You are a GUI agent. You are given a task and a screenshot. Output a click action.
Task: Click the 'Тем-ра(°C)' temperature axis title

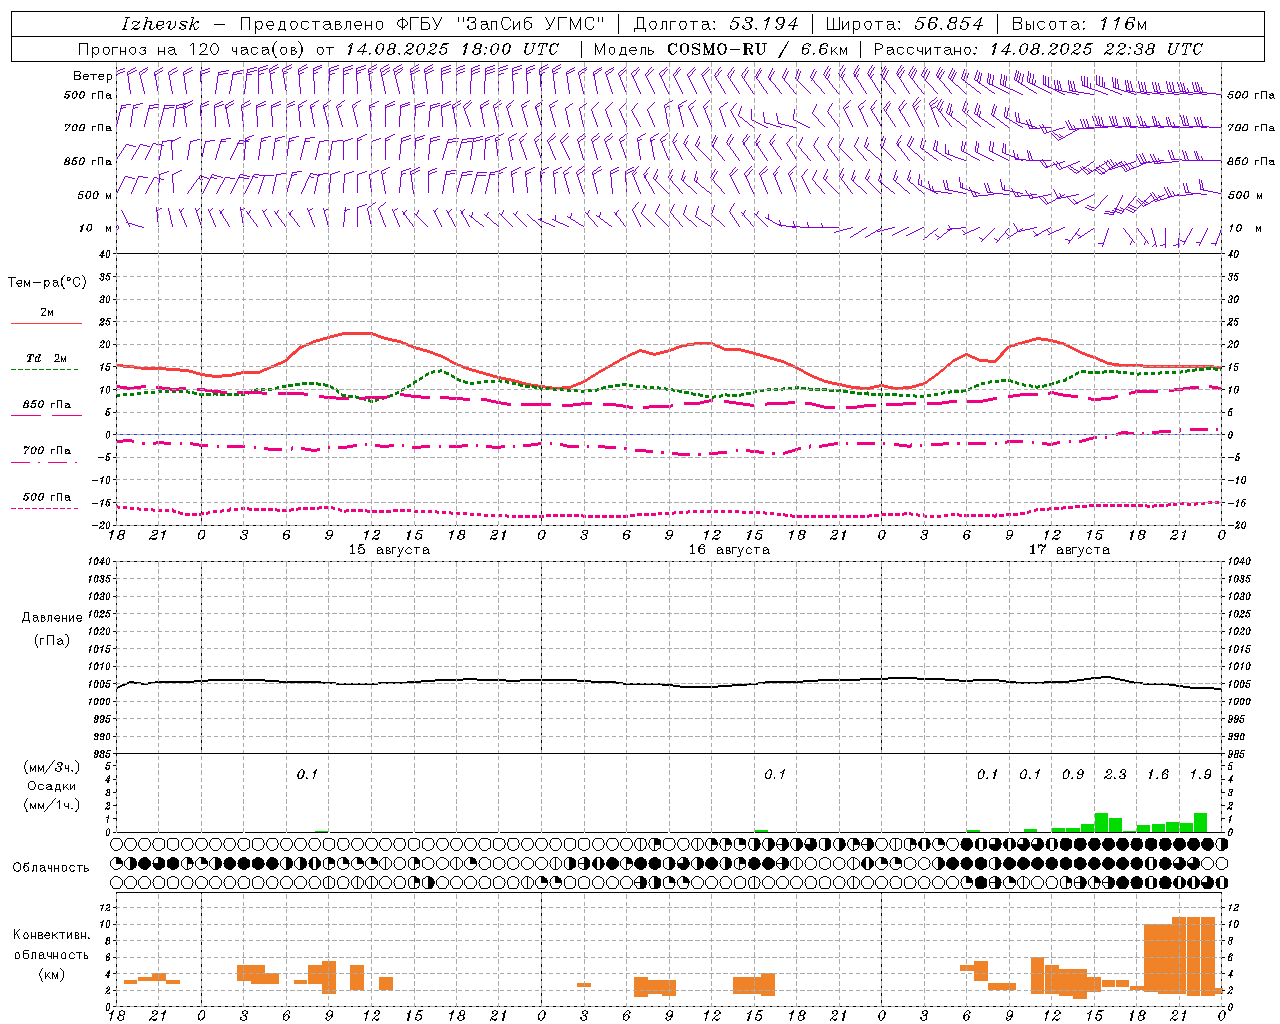(47, 283)
